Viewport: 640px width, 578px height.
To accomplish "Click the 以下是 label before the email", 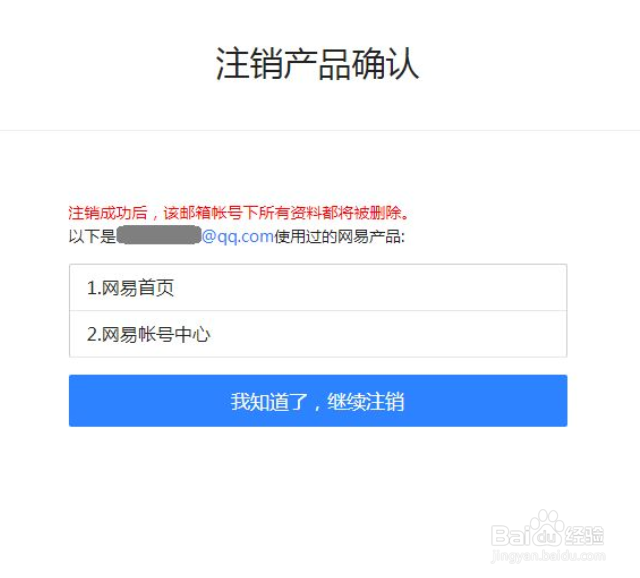I will coord(93,236).
